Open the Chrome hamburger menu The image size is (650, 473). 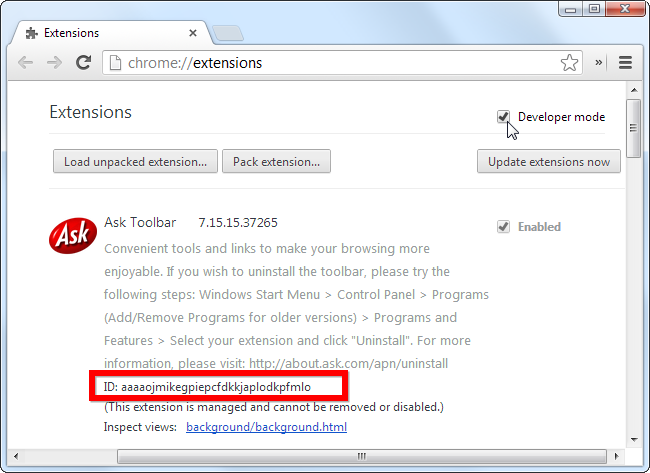625,63
